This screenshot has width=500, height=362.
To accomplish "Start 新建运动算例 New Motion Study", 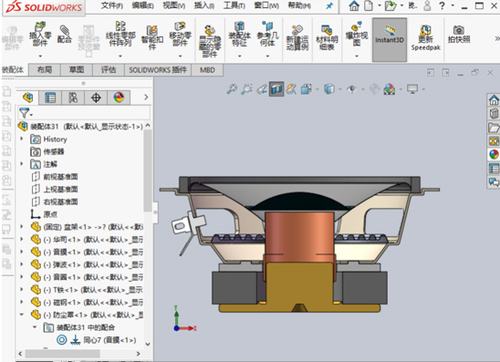I will 297,38.
